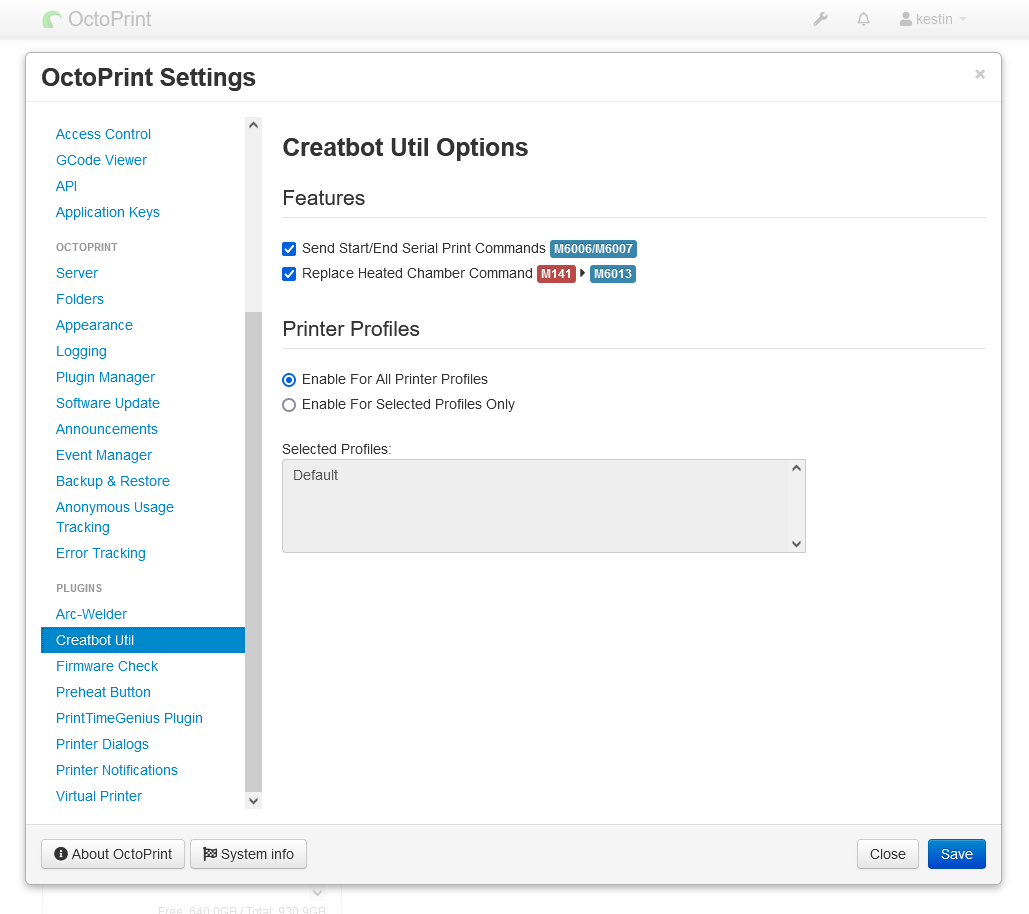This screenshot has width=1029, height=914.
Task: Click sidebar scroll down arrow
Action: (253, 800)
